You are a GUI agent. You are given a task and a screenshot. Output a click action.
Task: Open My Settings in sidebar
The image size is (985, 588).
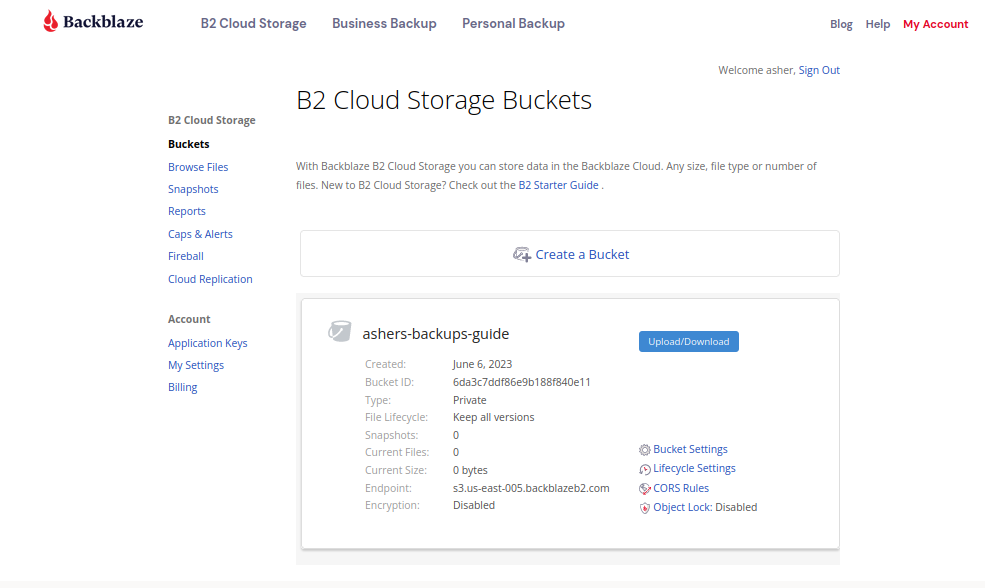pyautogui.click(x=195, y=365)
